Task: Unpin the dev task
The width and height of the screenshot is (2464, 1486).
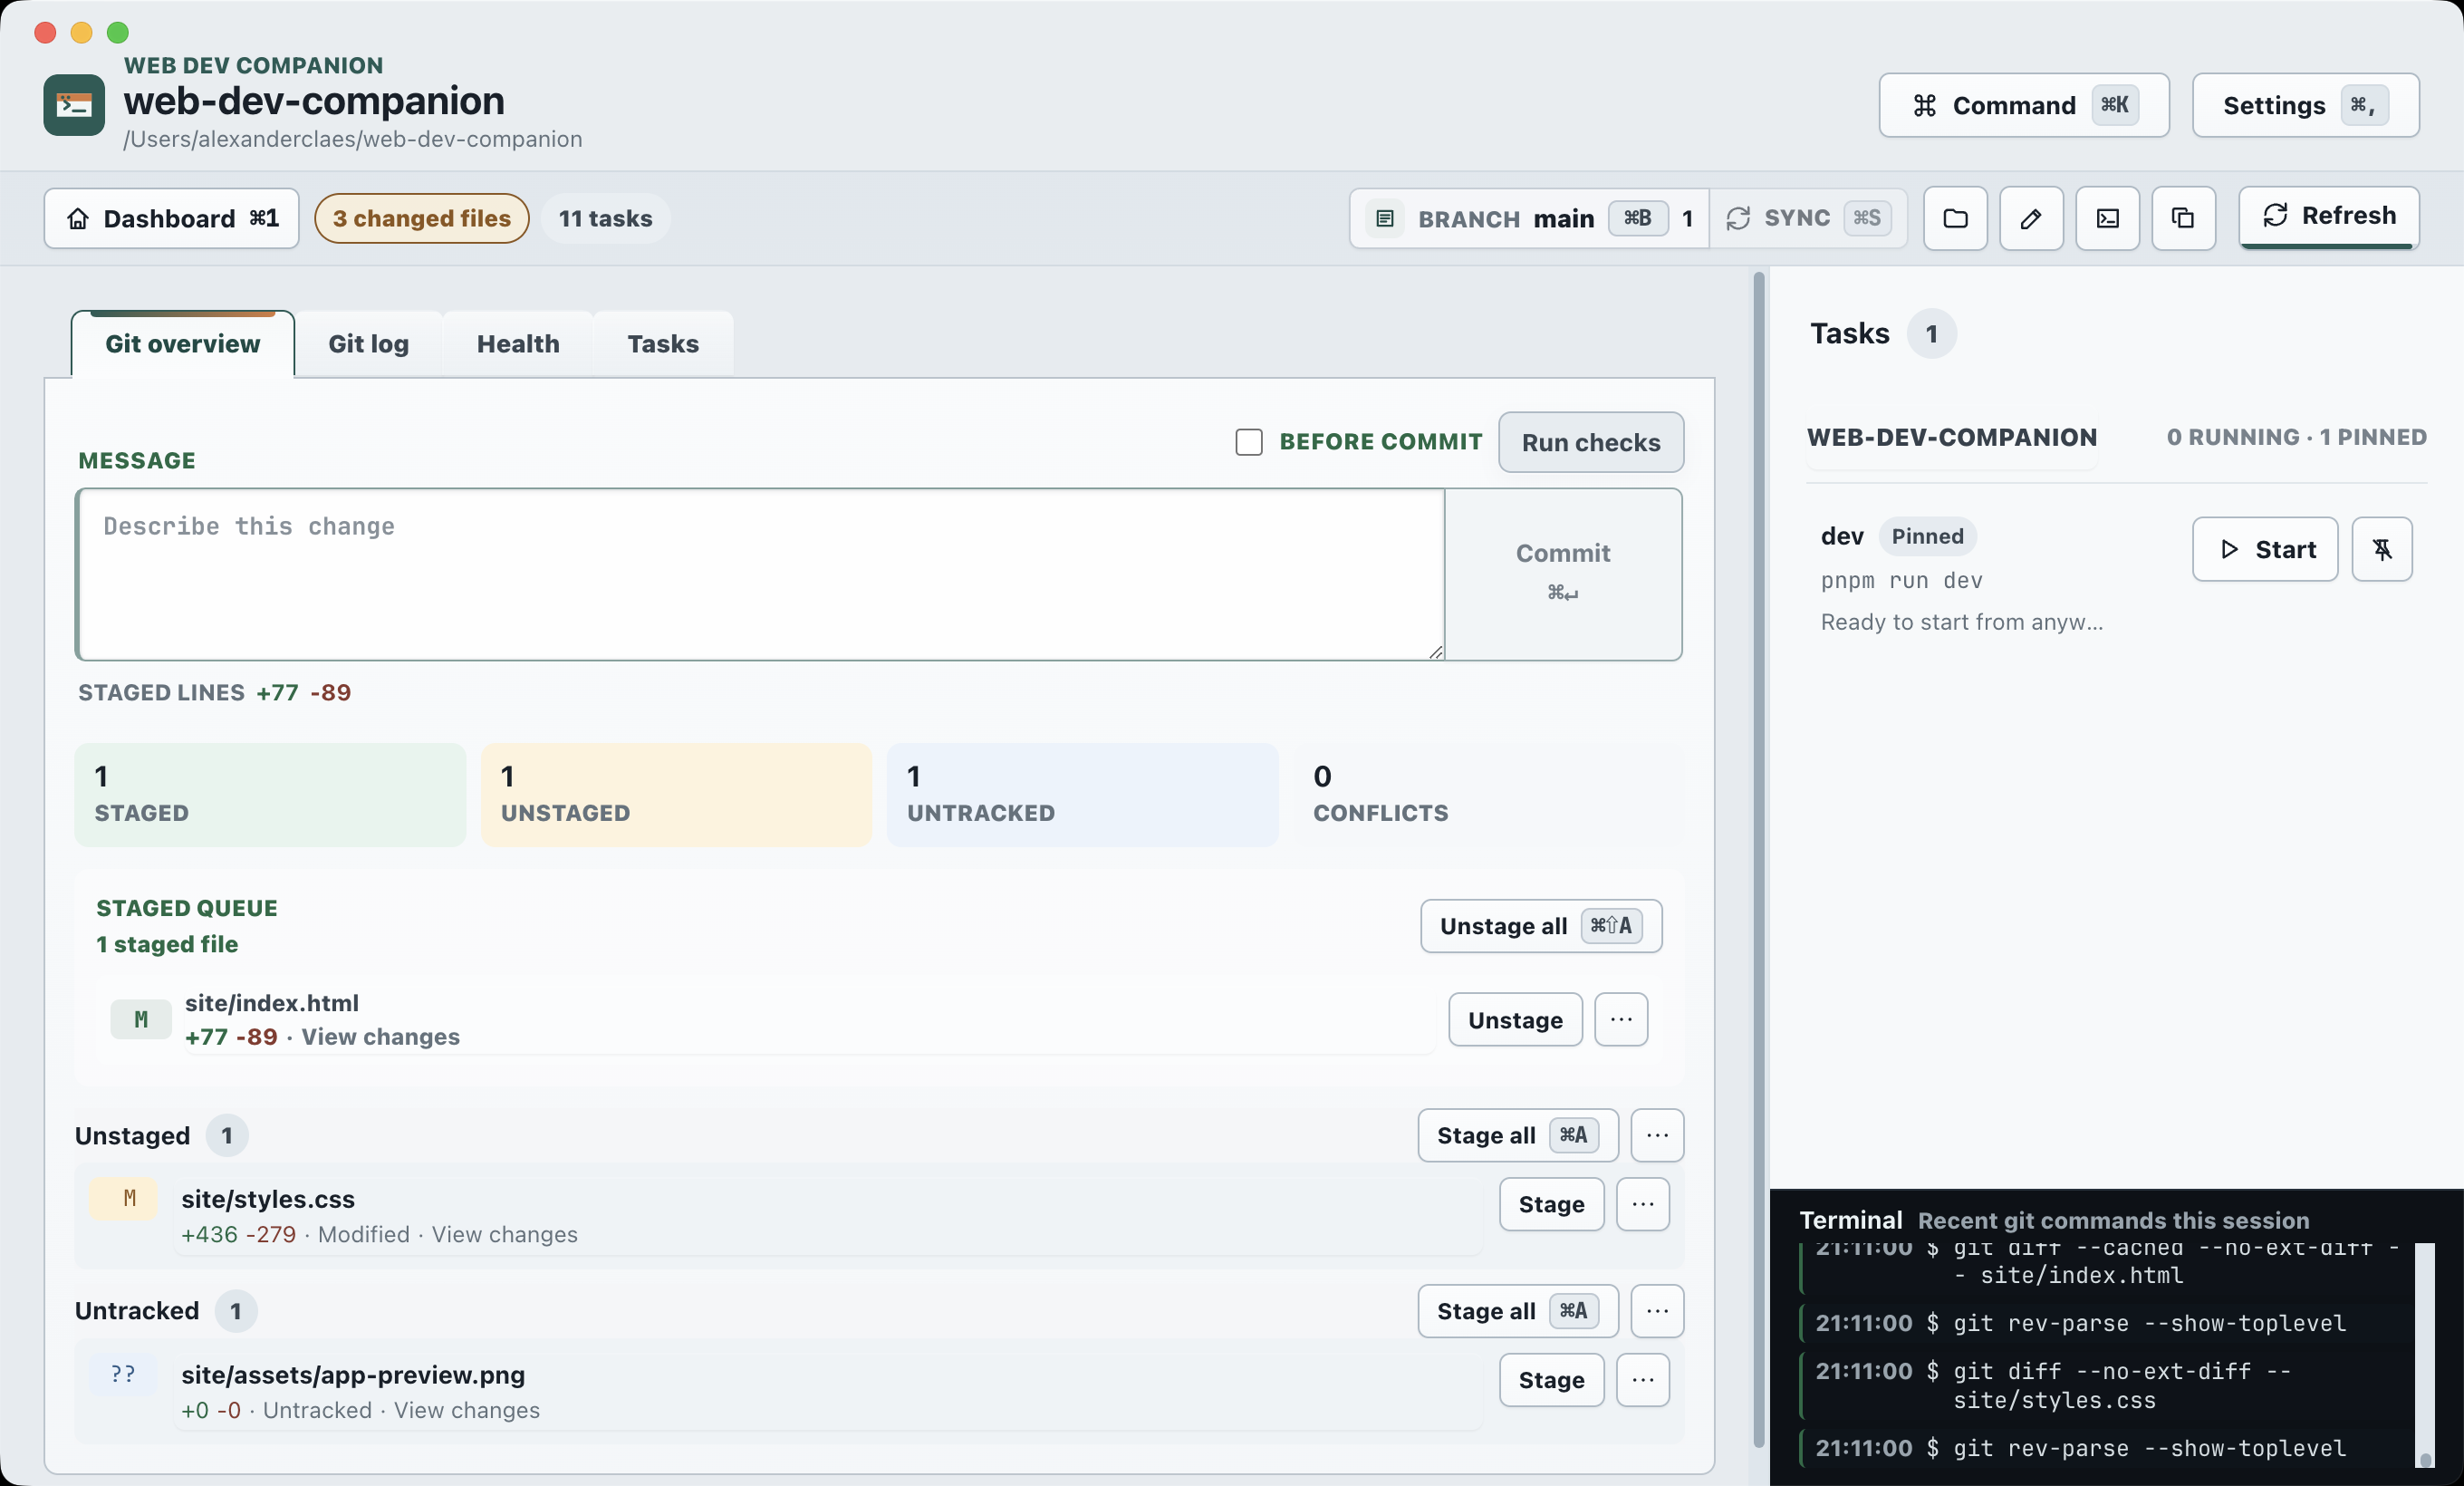Action: 2381,549
